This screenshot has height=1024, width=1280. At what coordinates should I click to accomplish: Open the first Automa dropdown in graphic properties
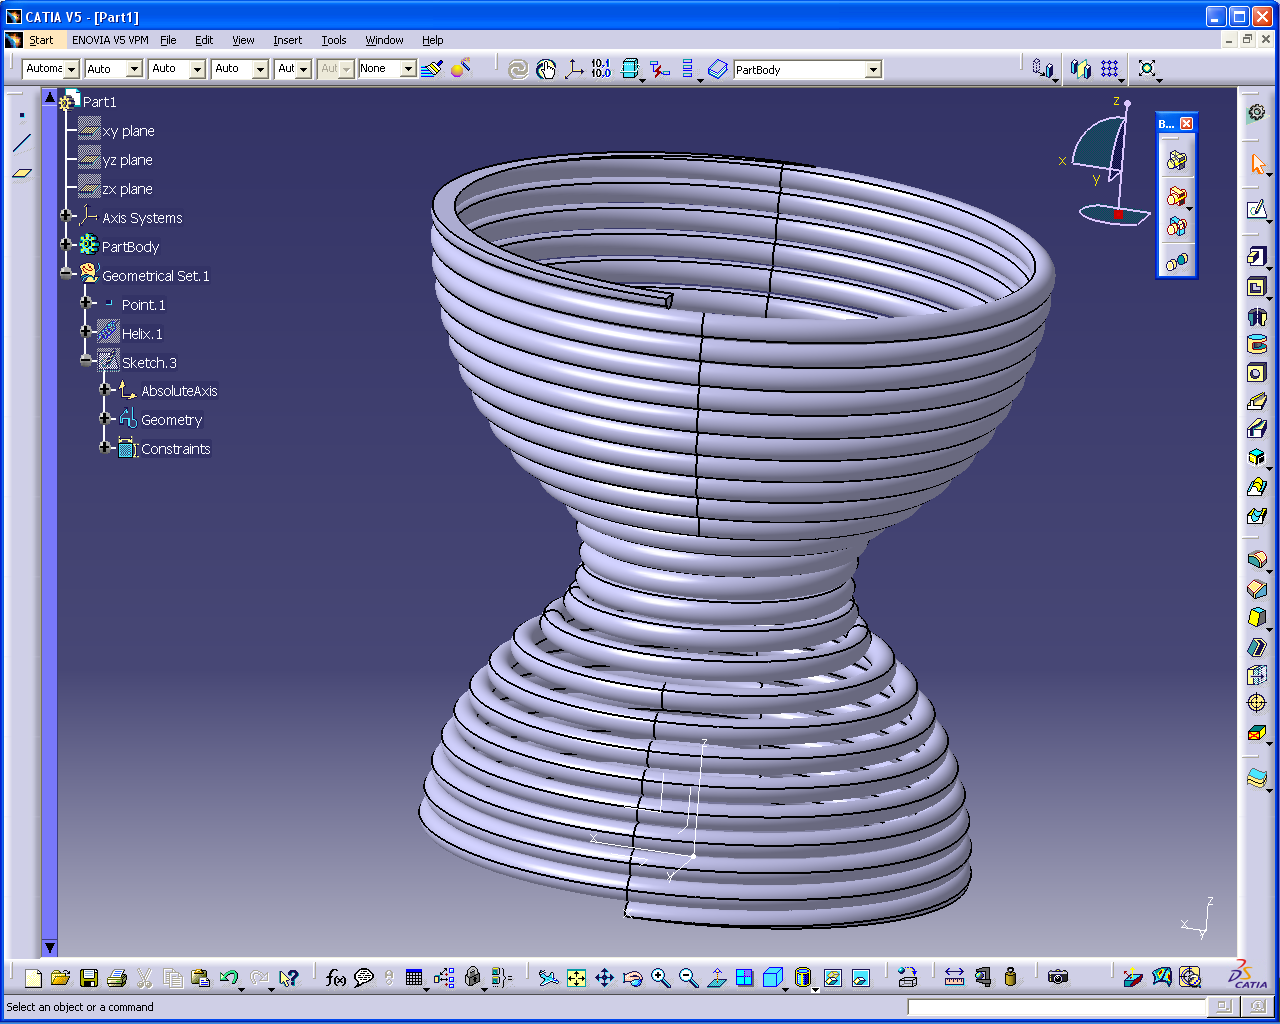point(72,69)
